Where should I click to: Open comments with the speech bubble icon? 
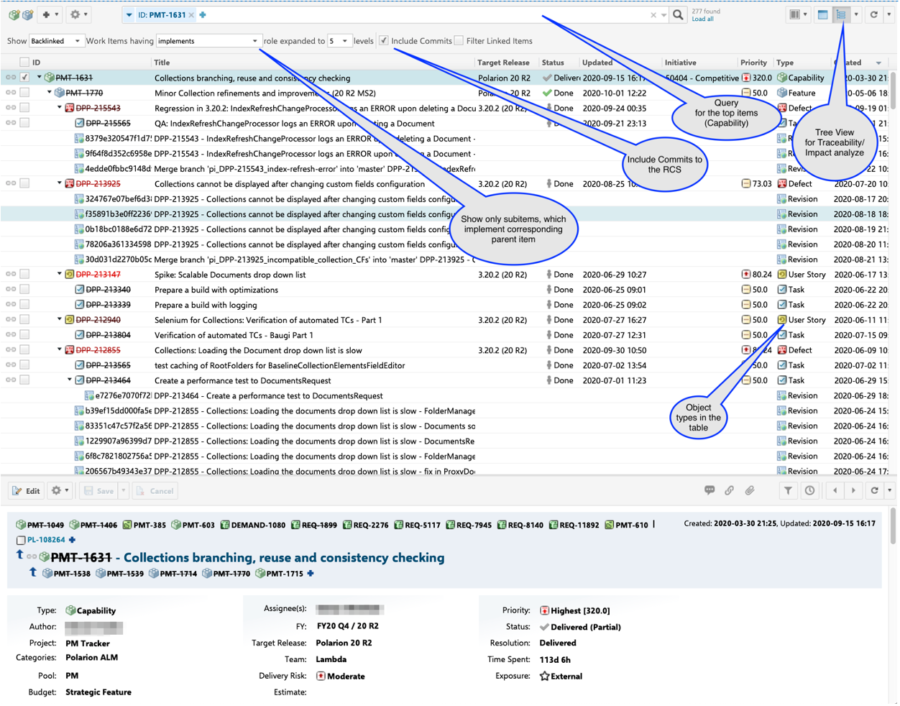(x=709, y=489)
